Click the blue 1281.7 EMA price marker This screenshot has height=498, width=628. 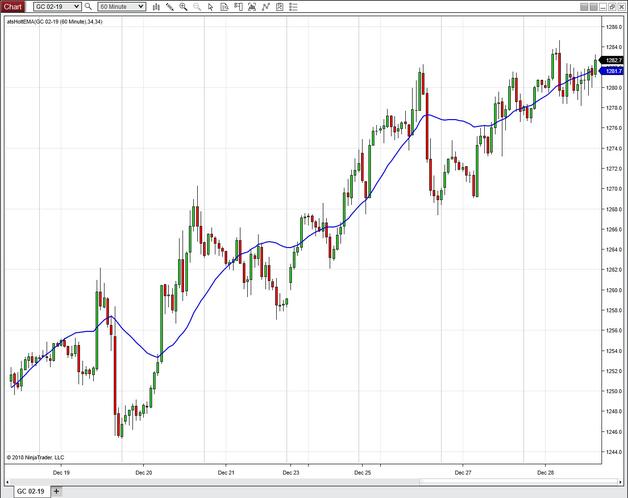click(x=614, y=71)
